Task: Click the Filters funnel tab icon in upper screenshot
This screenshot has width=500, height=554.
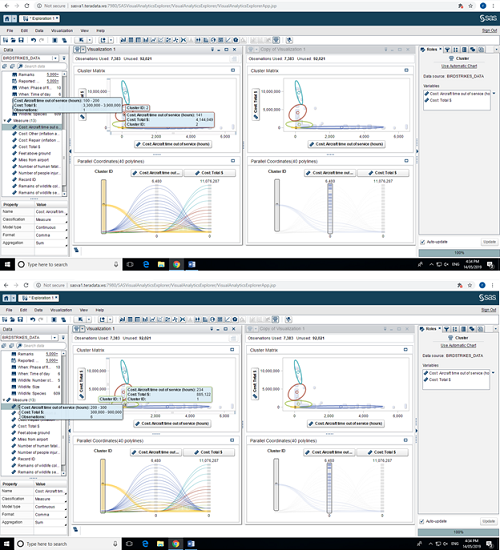Action: [x=447, y=50]
